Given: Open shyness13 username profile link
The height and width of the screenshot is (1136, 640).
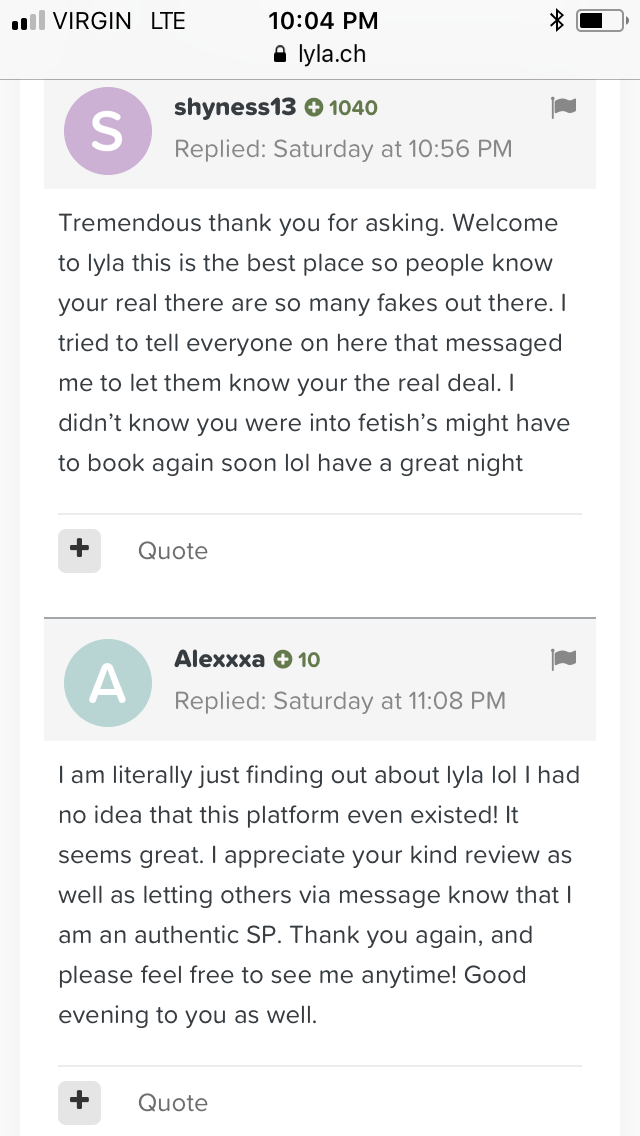Looking at the screenshot, I should [236, 107].
